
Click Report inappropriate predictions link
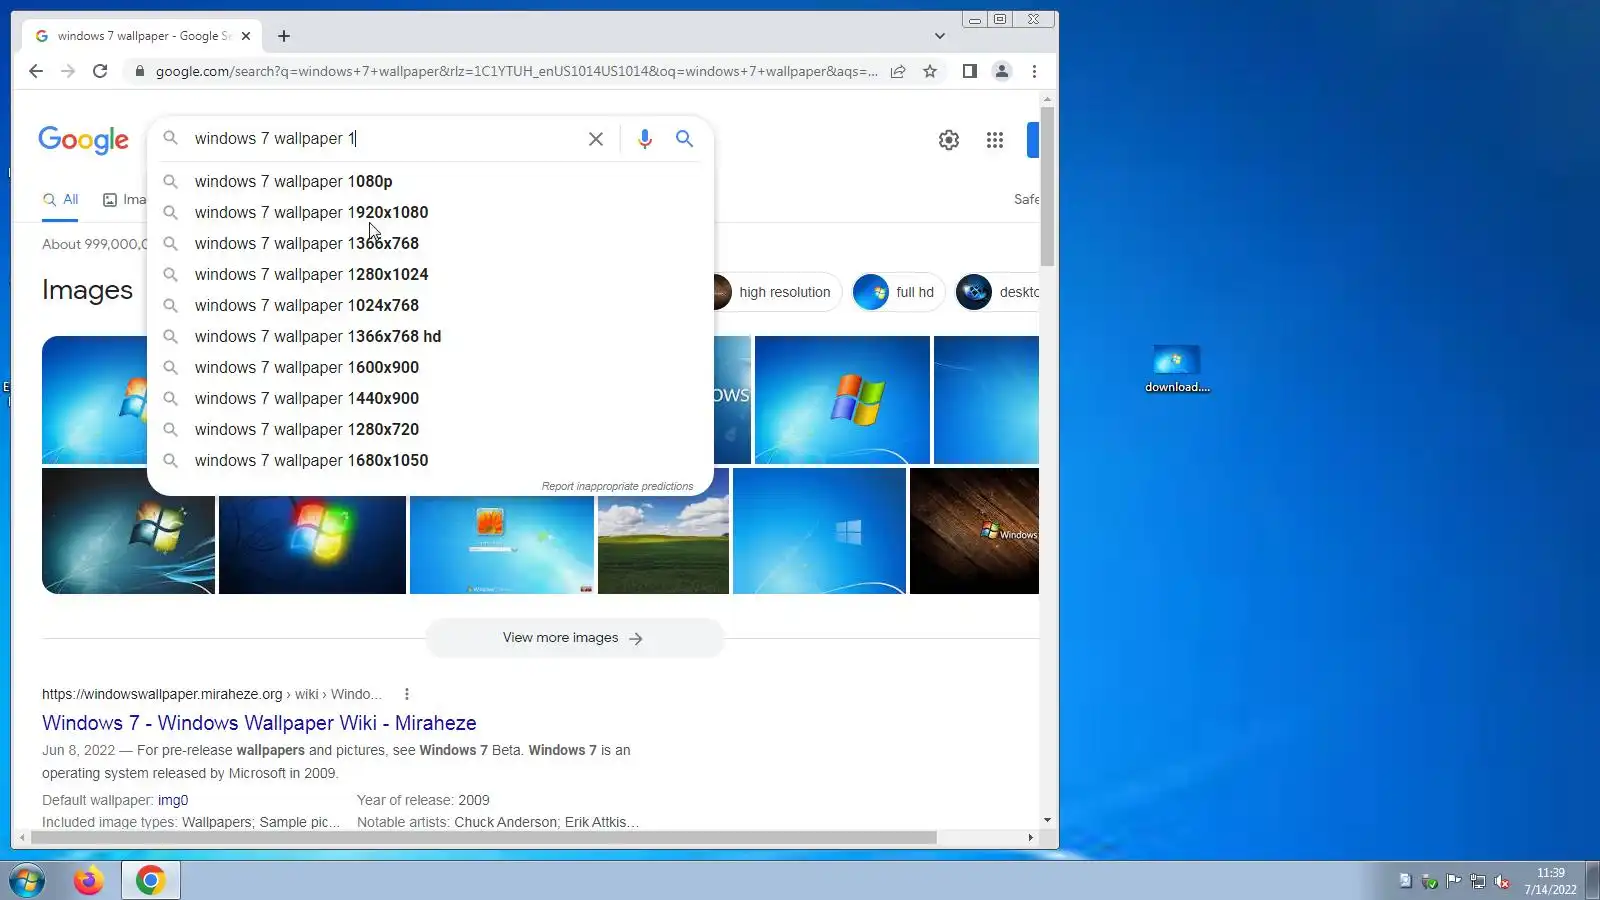617,486
